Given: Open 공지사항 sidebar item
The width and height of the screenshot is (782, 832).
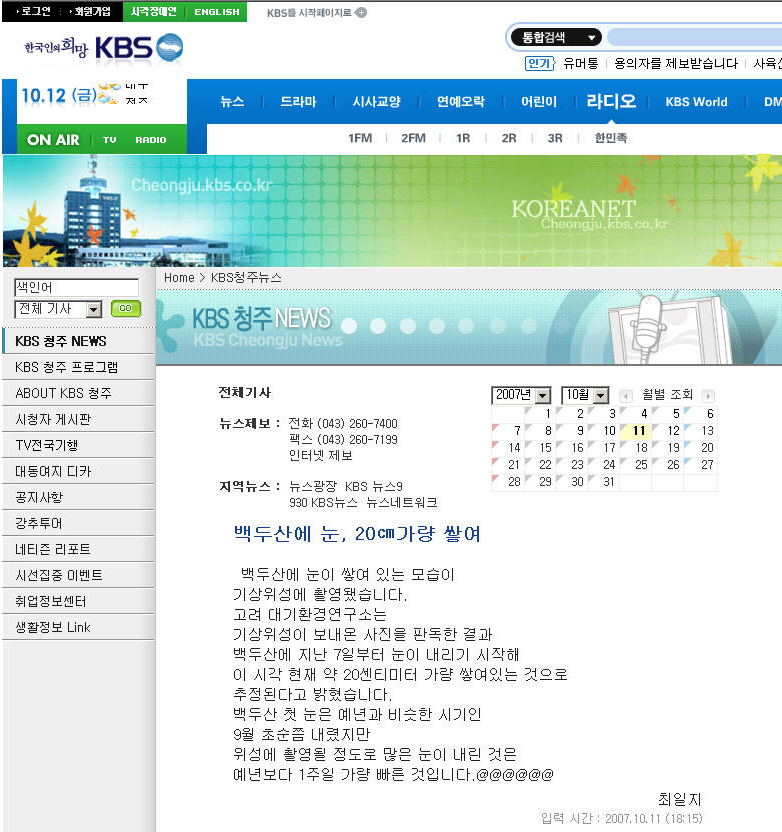Looking at the screenshot, I should click(x=79, y=497).
